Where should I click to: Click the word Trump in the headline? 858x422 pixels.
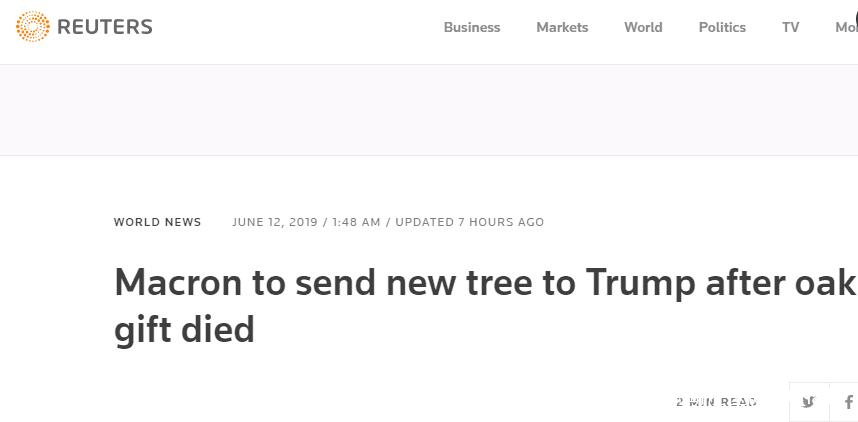(x=640, y=283)
